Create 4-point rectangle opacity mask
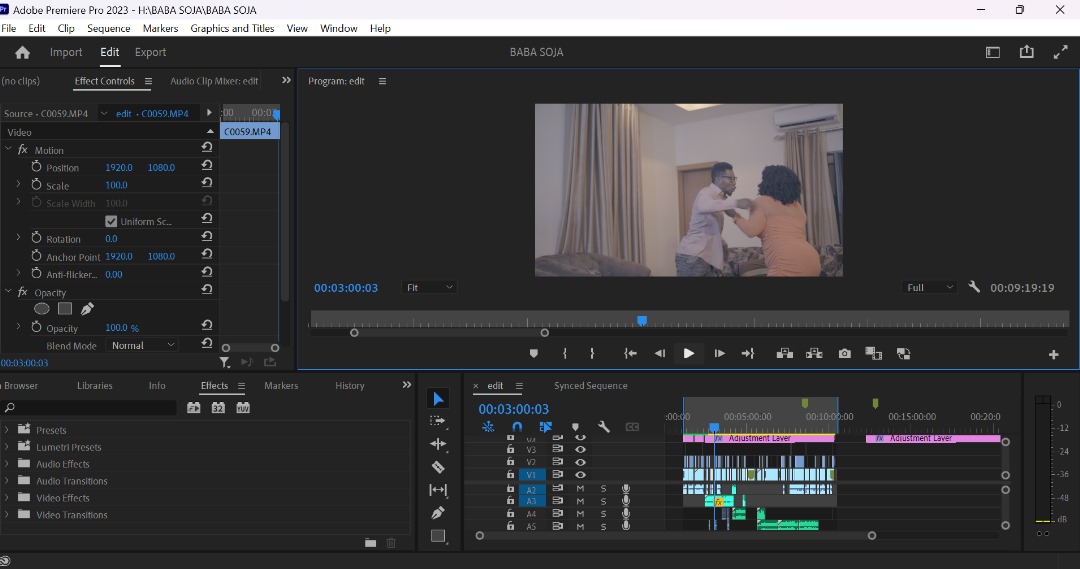 [65, 309]
